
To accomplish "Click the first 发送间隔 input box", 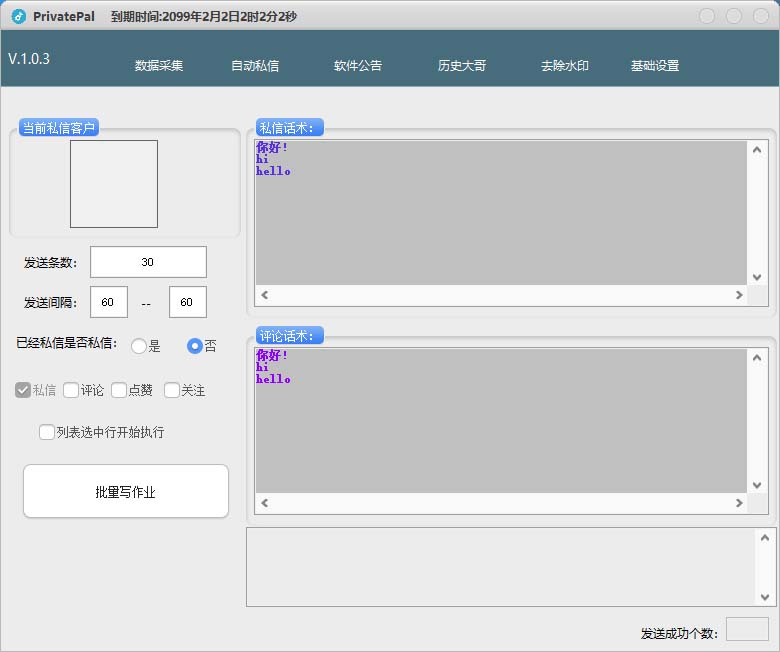I will coord(108,302).
